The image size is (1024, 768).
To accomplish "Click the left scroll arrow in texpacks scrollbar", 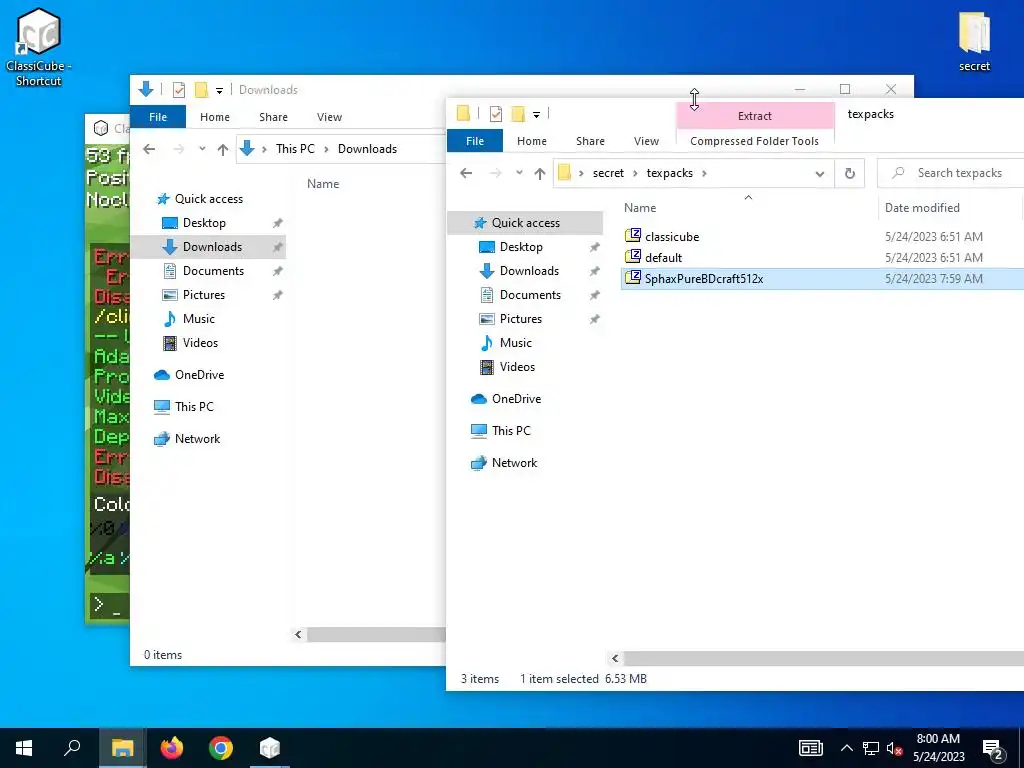I will pyautogui.click(x=615, y=658).
